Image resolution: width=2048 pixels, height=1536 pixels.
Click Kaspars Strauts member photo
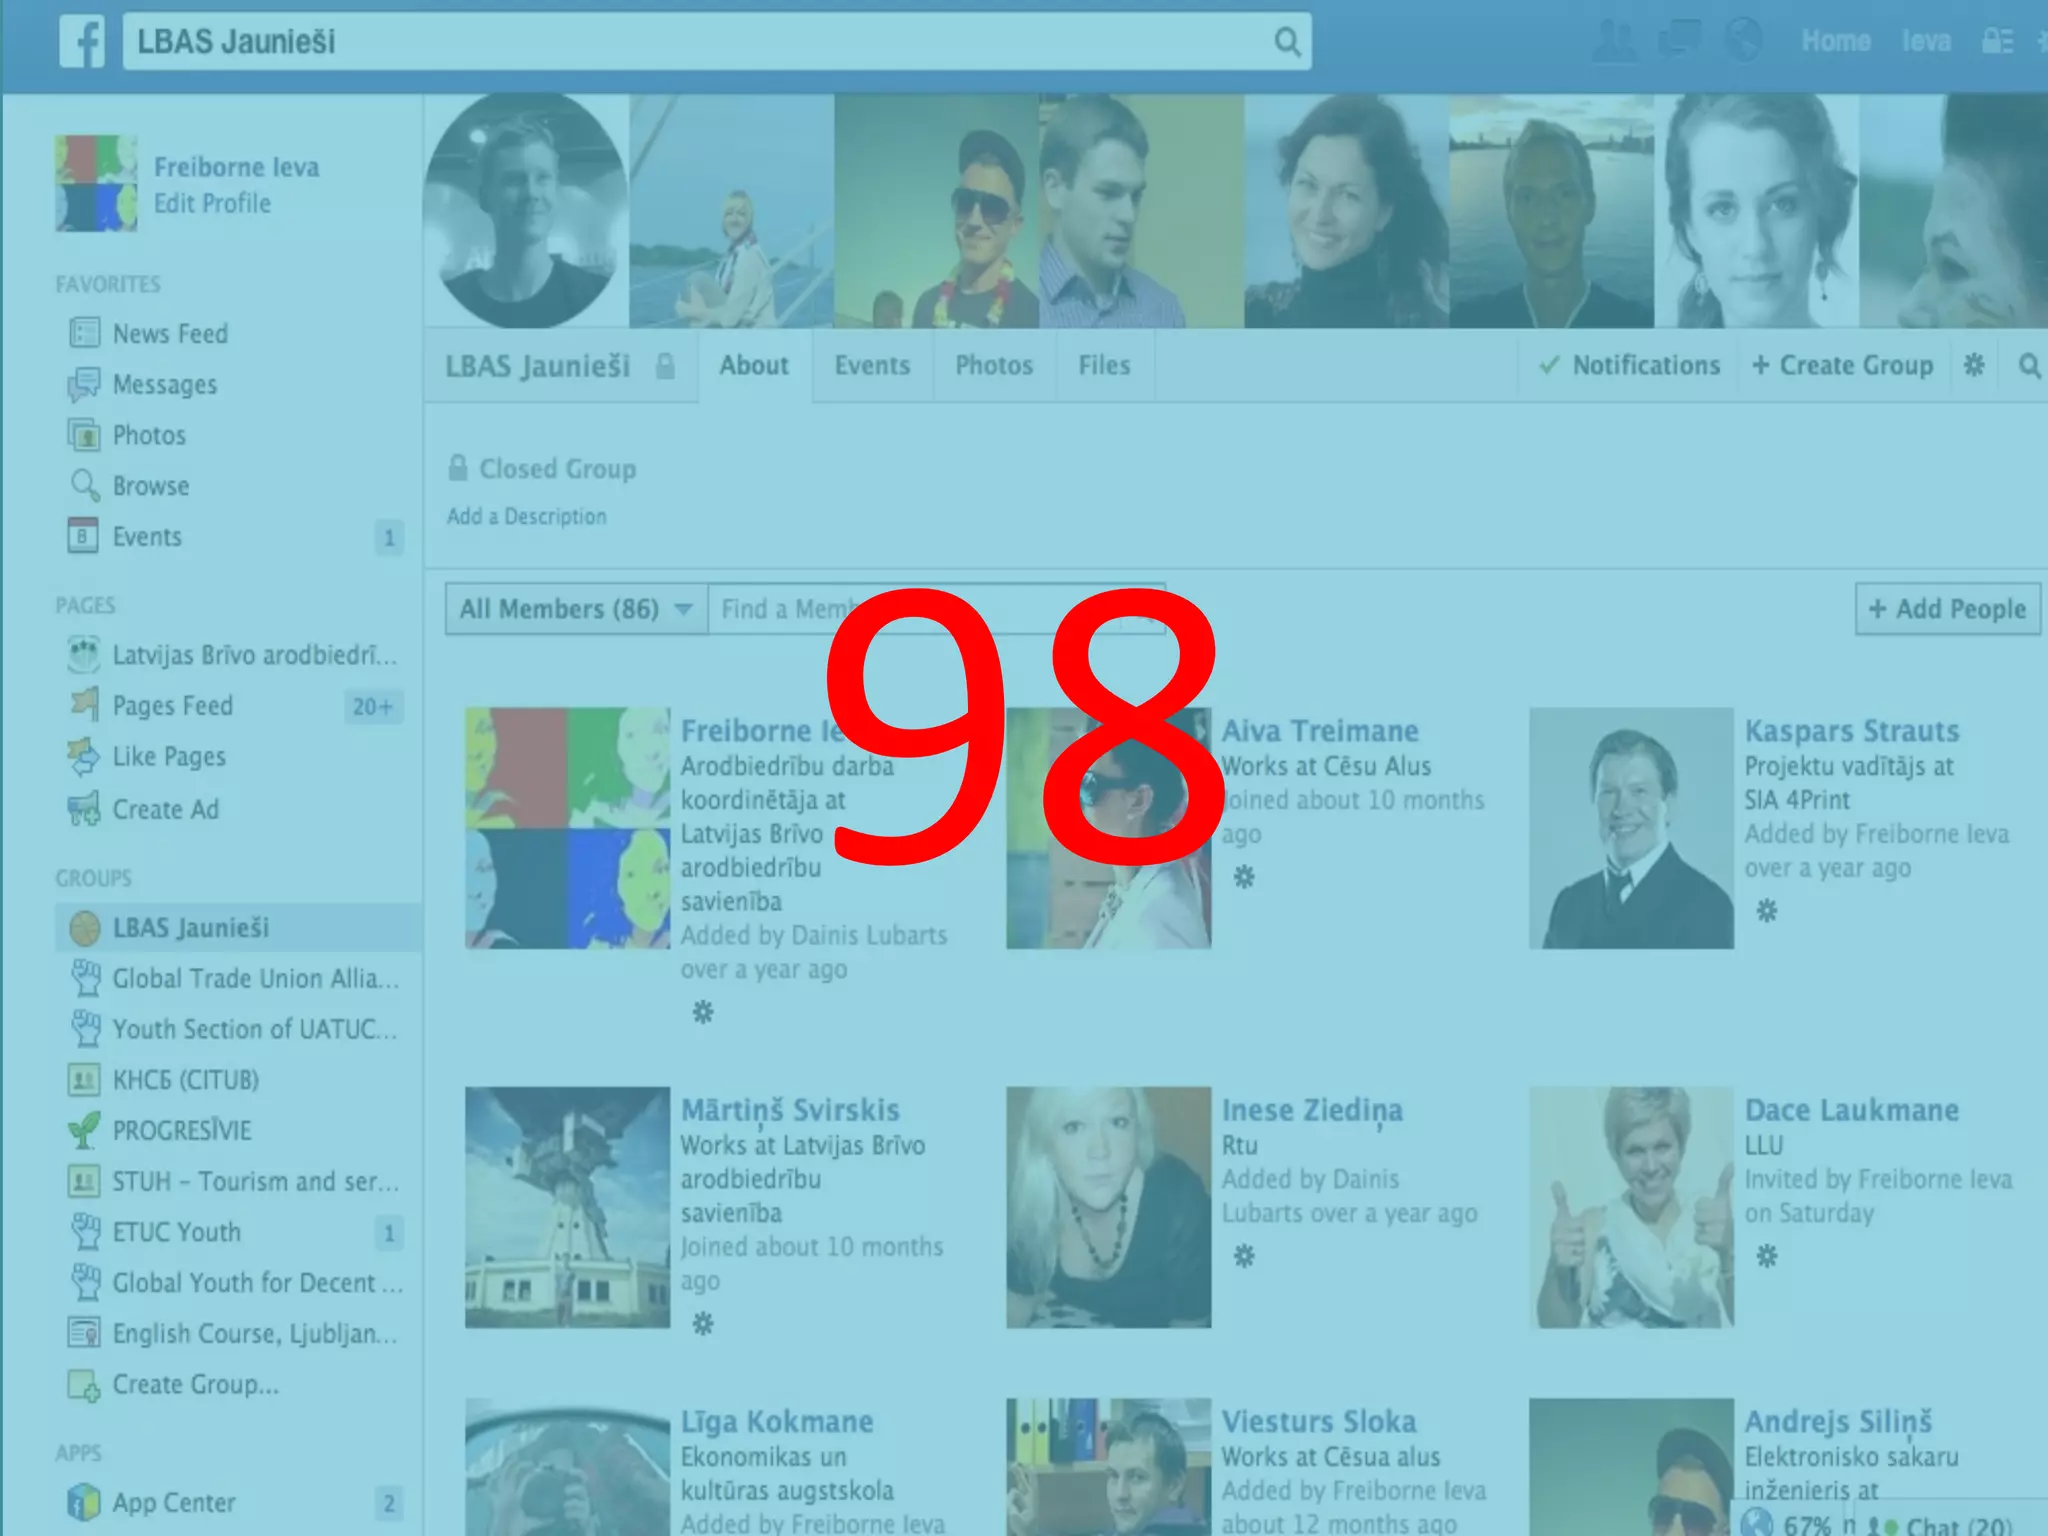[1631, 828]
